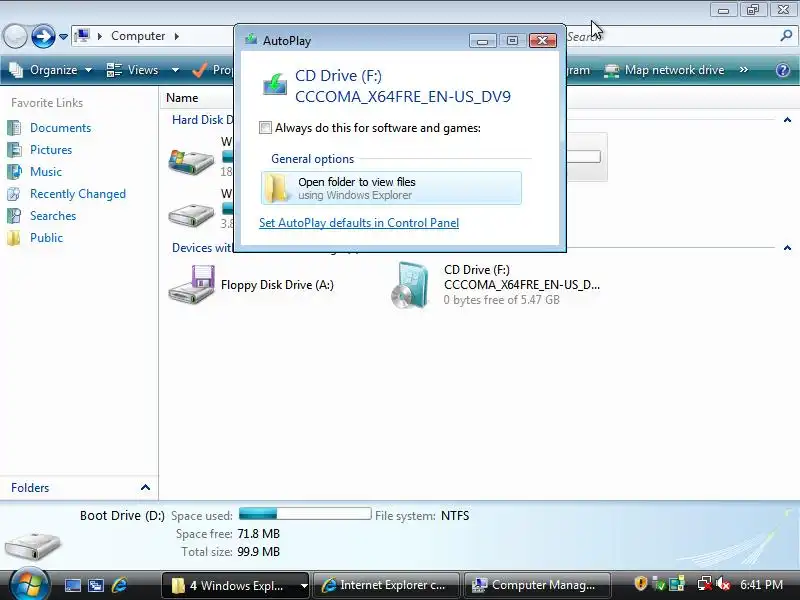The image size is (800, 600).
Task: Open Music favorite link
Action: coord(46,172)
